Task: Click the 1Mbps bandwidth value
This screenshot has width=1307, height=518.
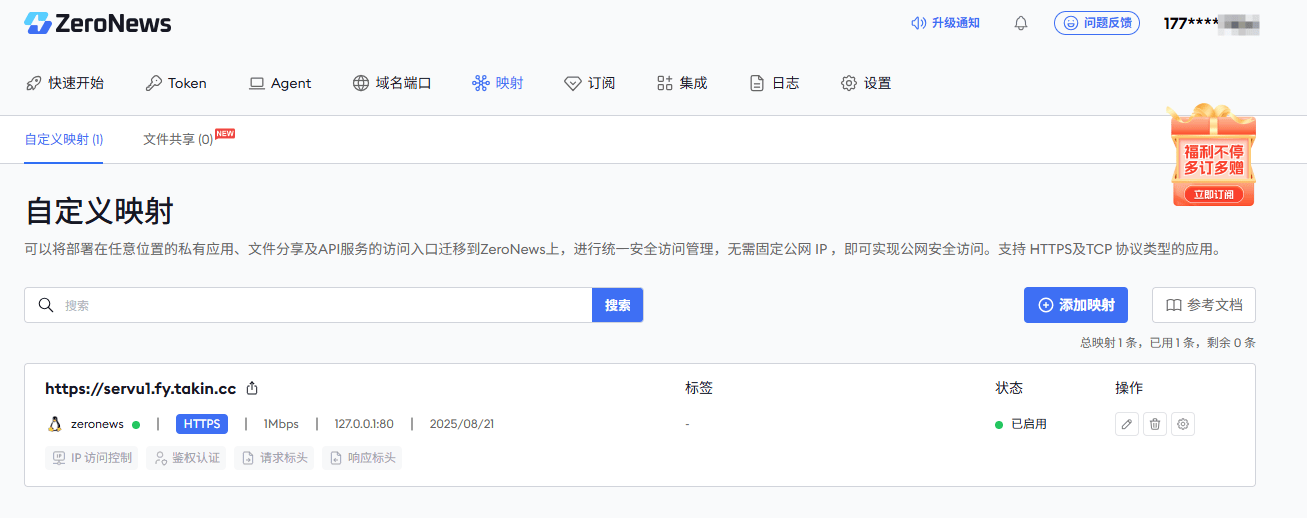Action: [281, 424]
